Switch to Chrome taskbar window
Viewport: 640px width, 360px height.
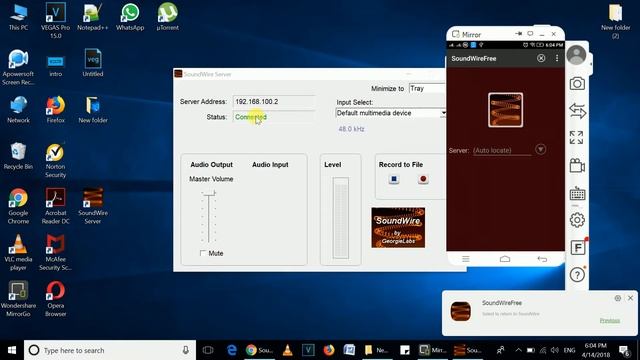tap(259, 350)
